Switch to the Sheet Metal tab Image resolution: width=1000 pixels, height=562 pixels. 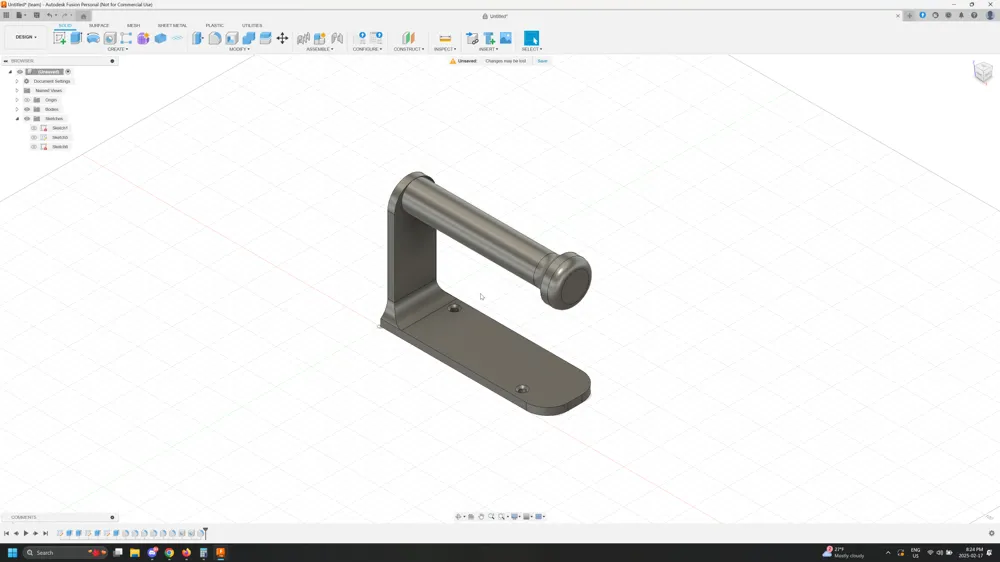[172, 26]
